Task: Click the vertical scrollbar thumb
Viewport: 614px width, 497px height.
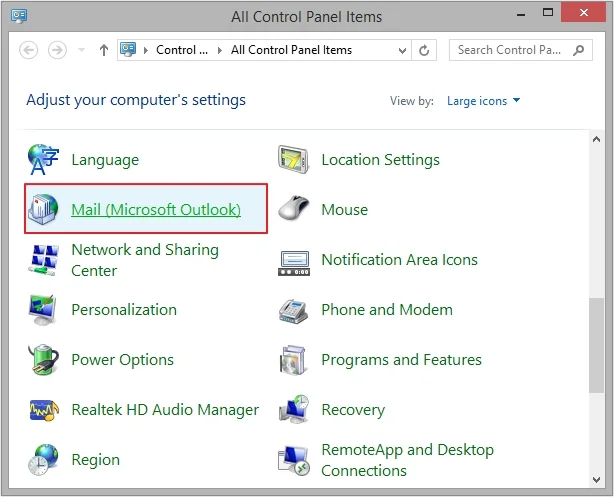Action: pyautogui.click(x=596, y=345)
